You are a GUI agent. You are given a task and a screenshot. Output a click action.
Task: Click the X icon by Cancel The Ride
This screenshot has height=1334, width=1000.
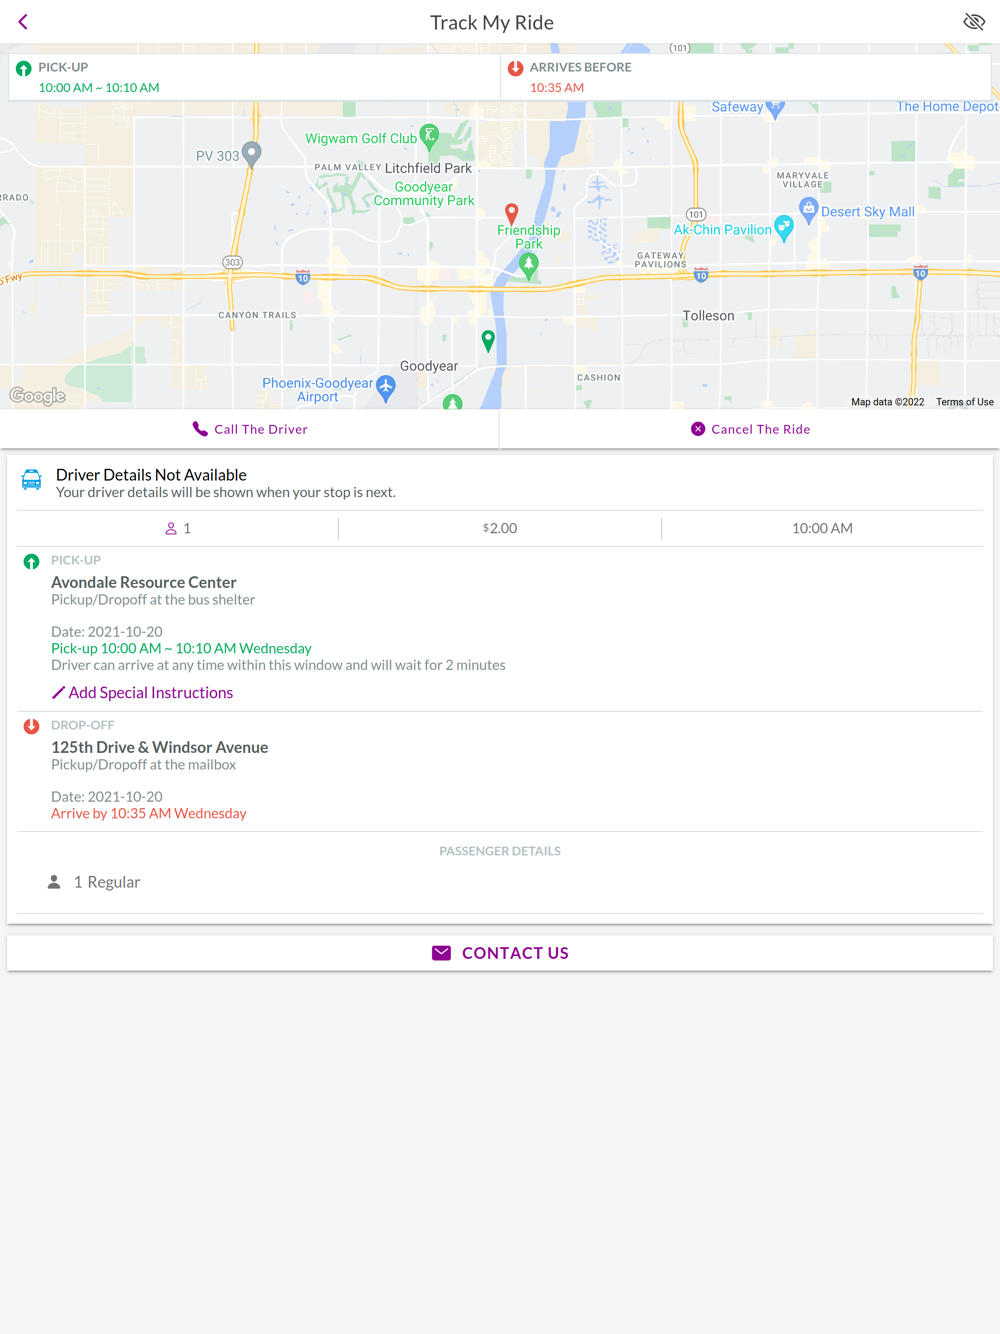pyautogui.click(x=698, y=429)
